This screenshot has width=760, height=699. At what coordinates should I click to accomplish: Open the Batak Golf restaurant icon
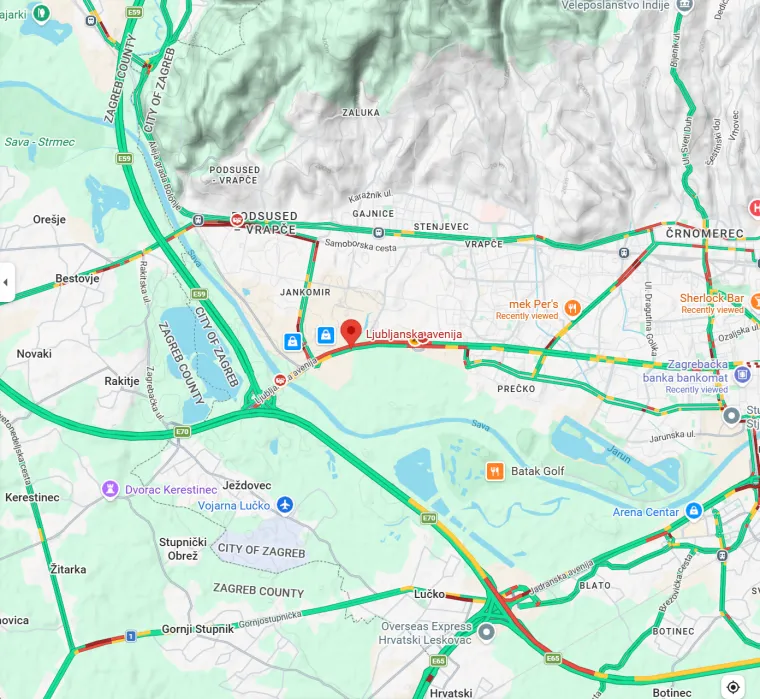495,471
